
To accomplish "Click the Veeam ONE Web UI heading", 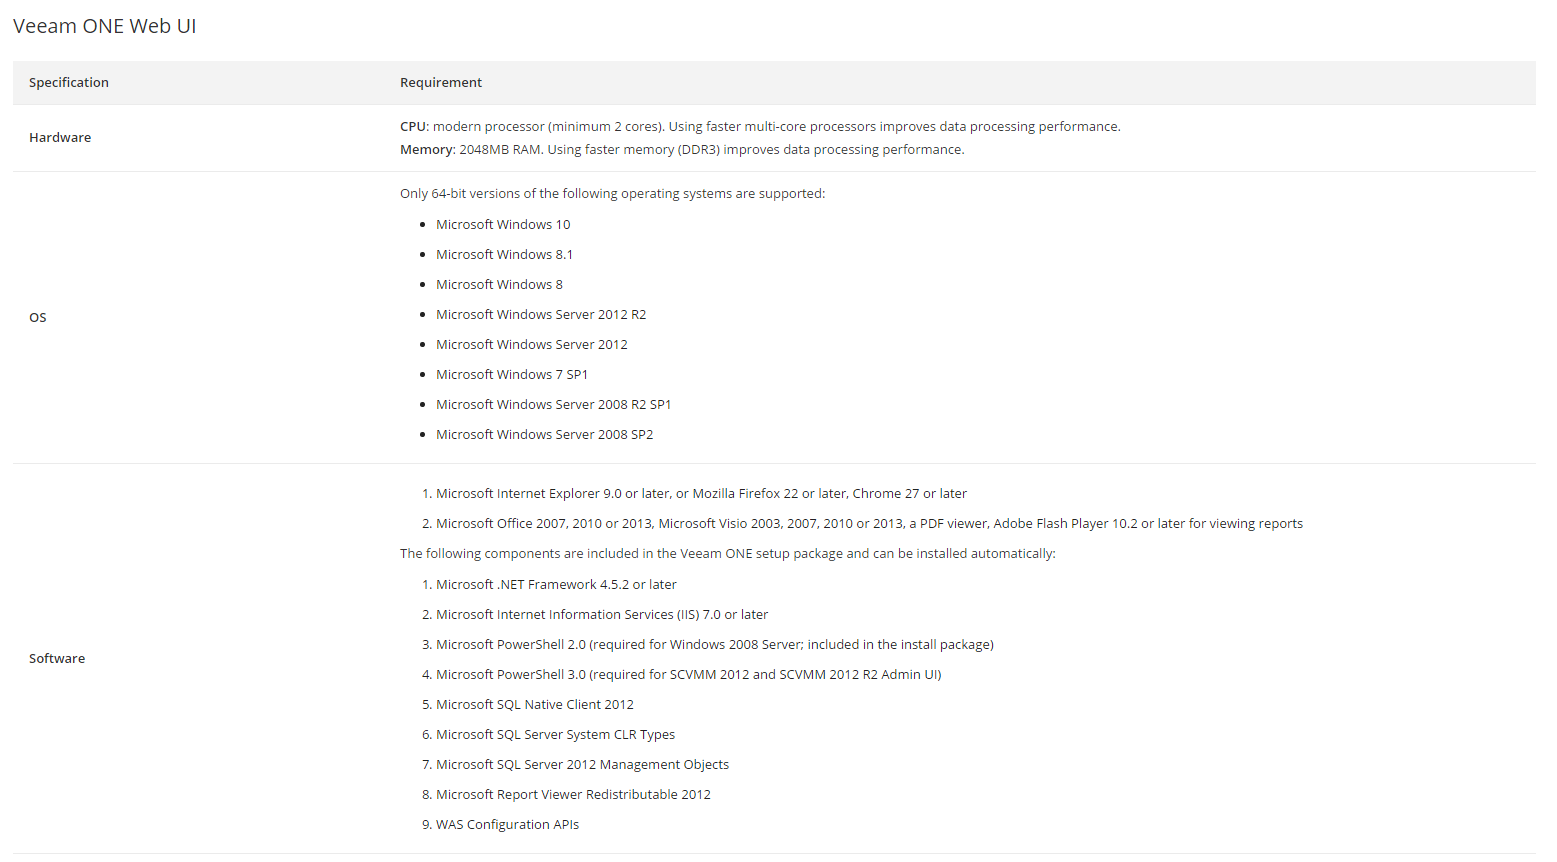I will click(105, 26).
